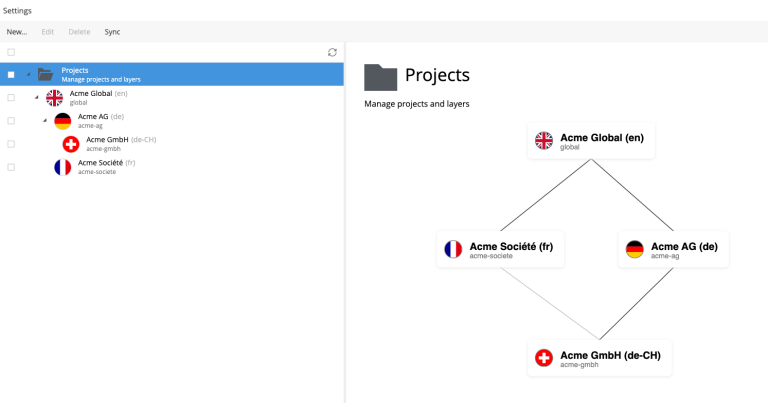Open the New... menu
This screenshot has height=403, width=768.
[x=17, y=32]
